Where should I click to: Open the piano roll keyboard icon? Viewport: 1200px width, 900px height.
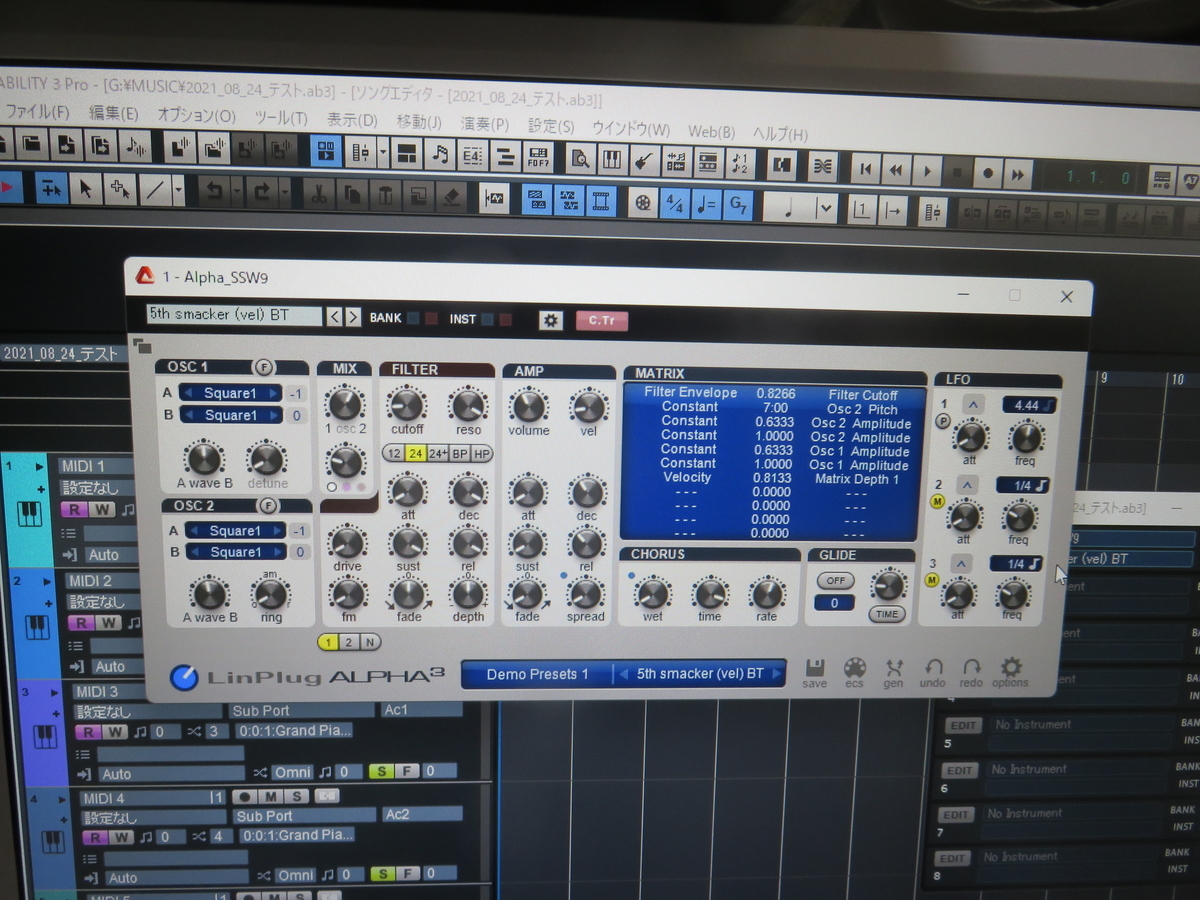pos(611,158)
